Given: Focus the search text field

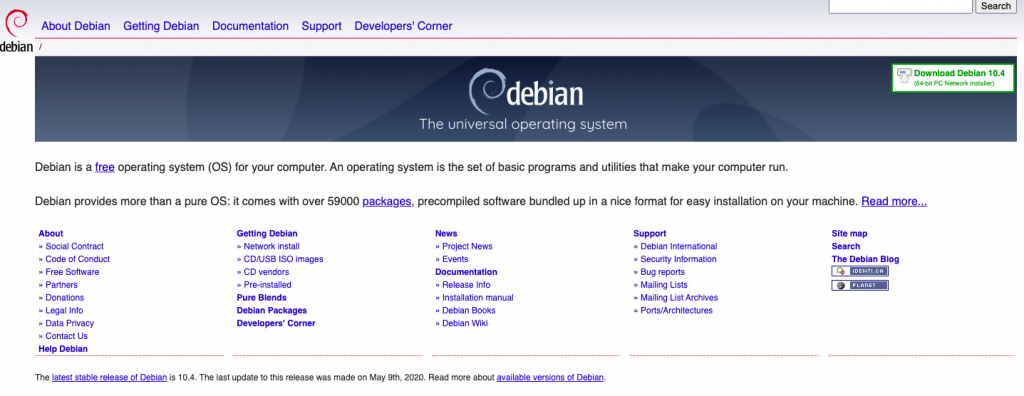Looking at the screenshot, I should pos(901,6).
